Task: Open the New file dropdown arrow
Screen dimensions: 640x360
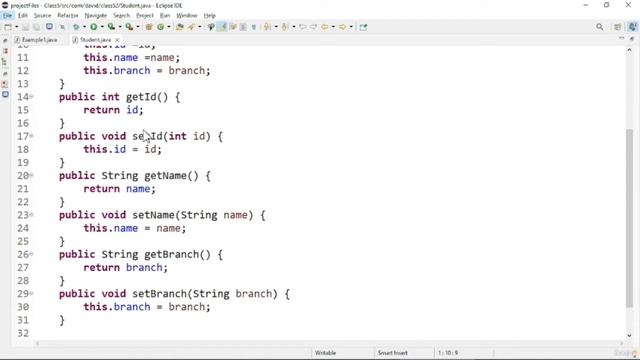Action: click(x=17, y=27)
